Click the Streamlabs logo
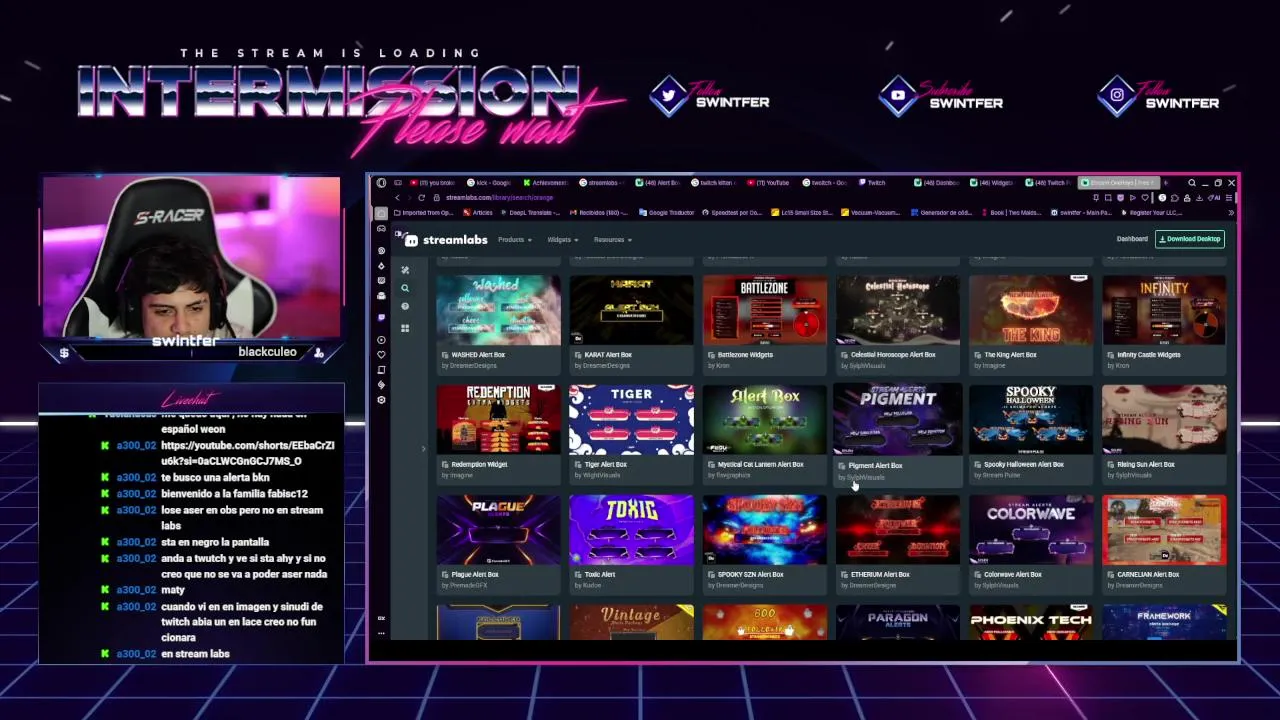Viewport: 1280px width, 720px height. pos(447,240)
